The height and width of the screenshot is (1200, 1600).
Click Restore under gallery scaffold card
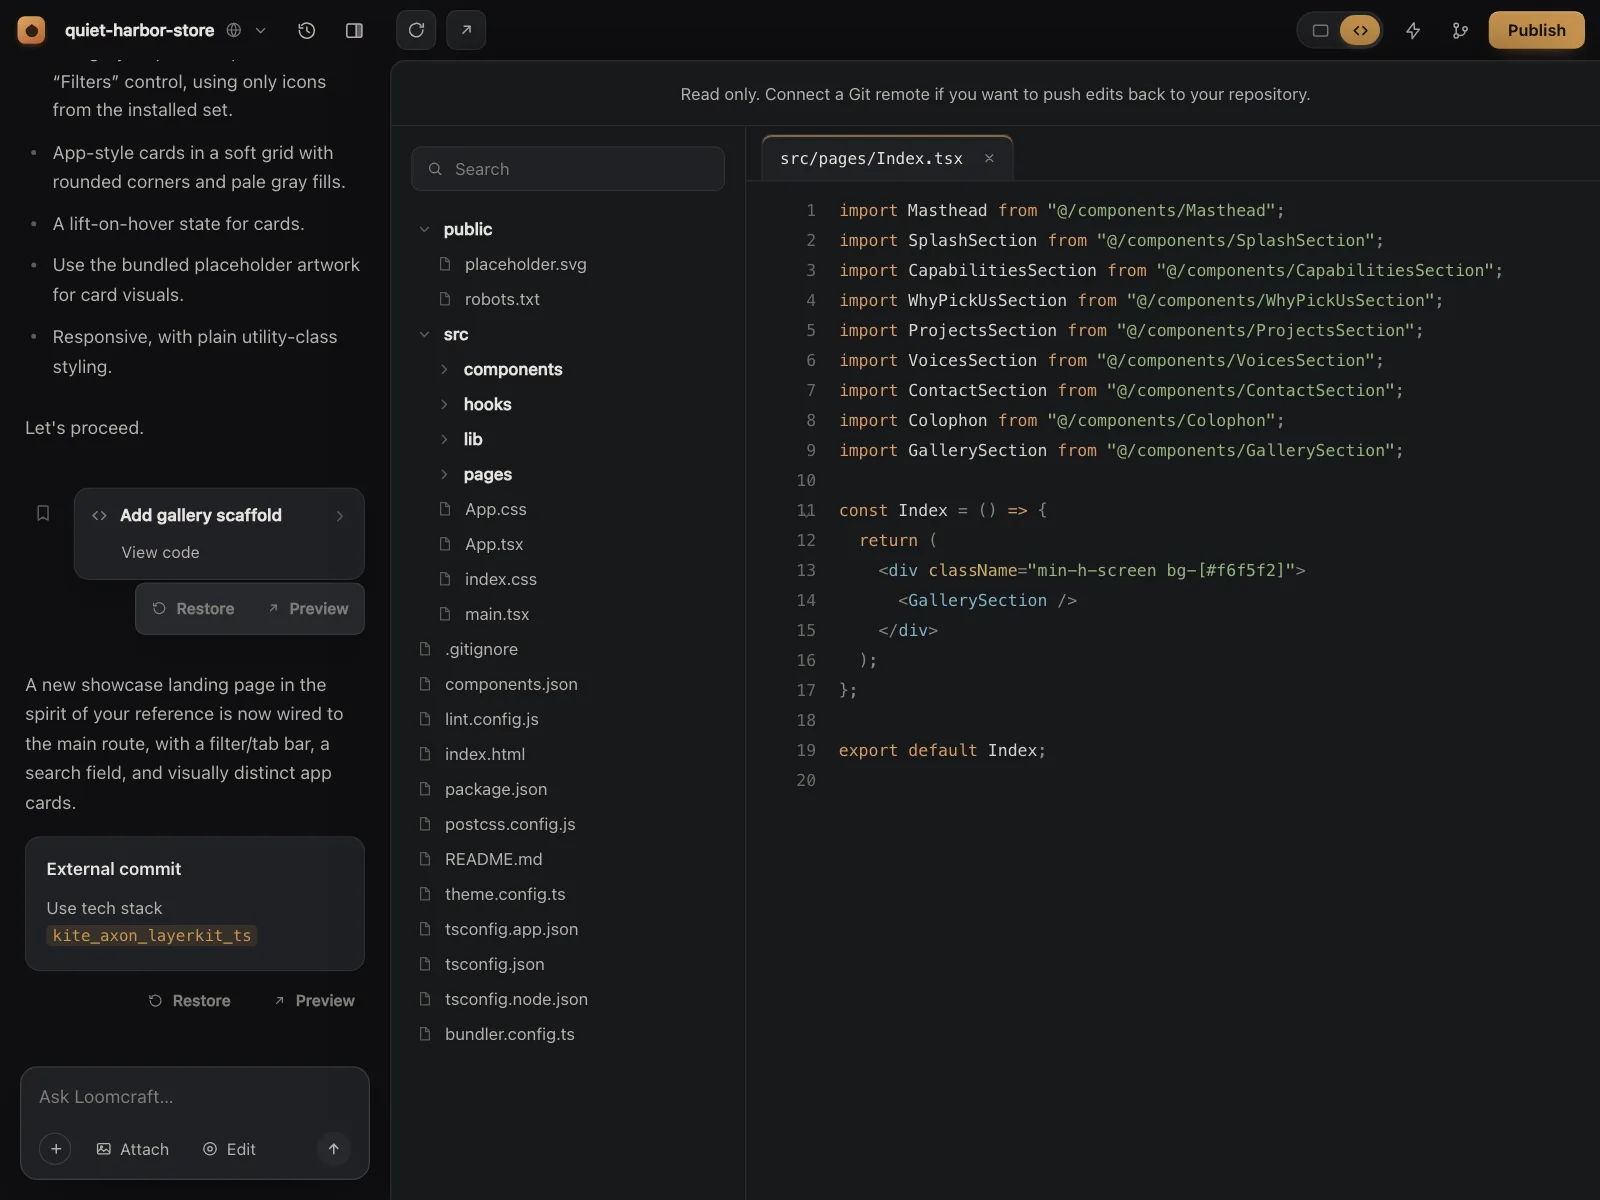(x=193, y=609)
